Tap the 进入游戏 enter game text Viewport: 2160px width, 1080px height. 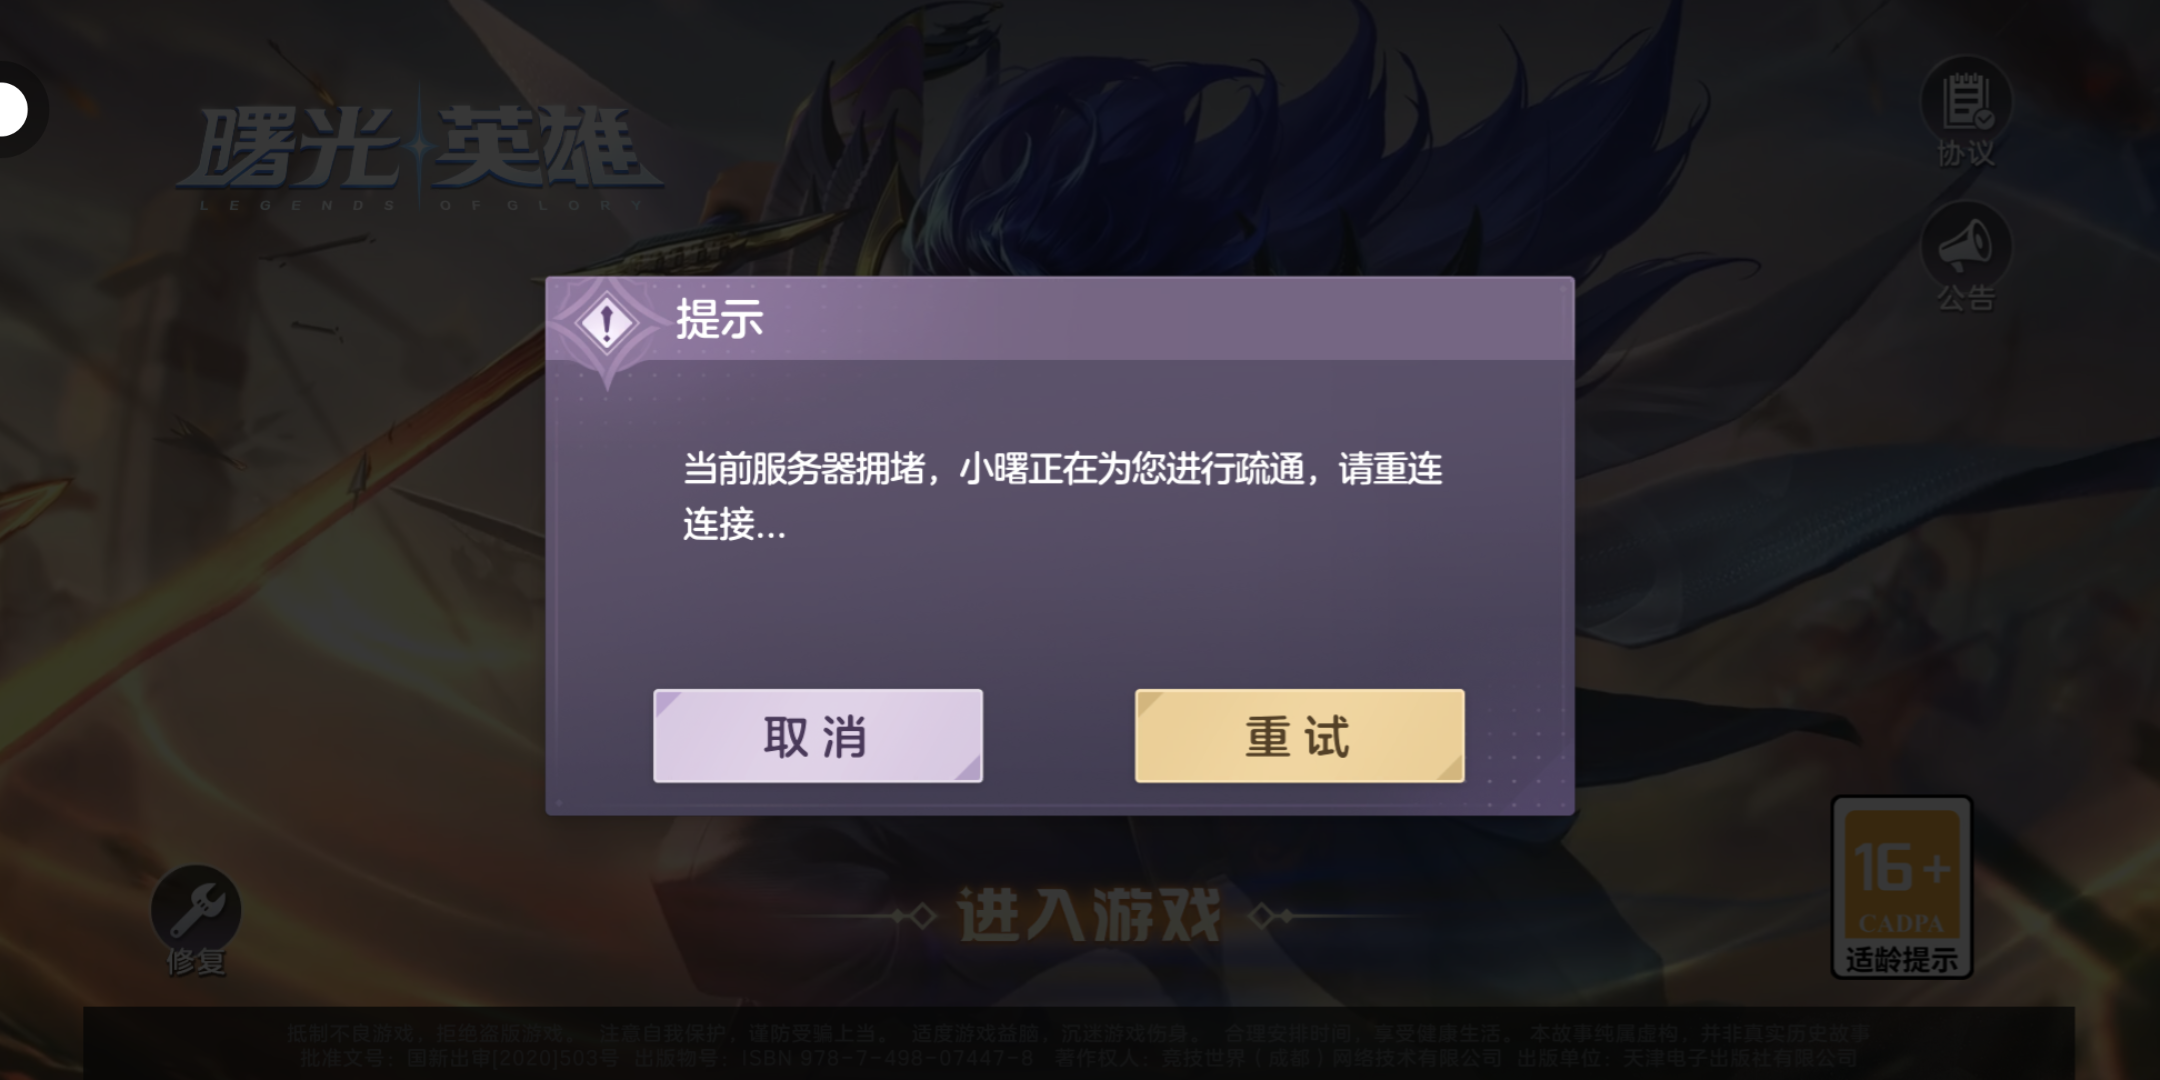click(1089, 915)
